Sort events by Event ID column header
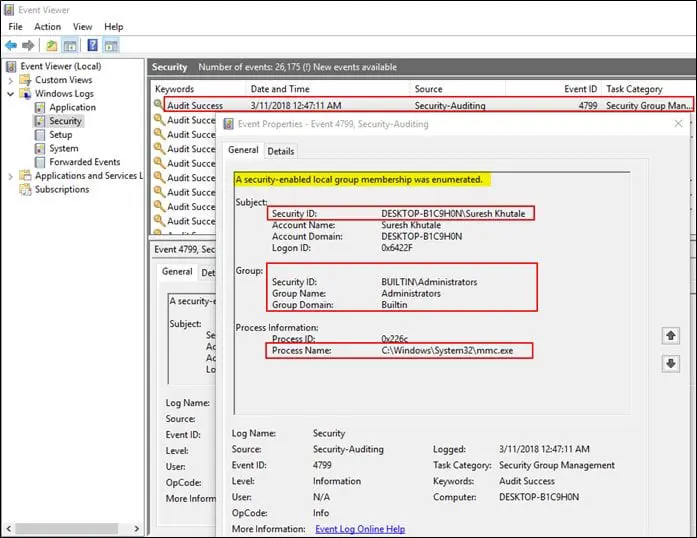The image size is (697, 538). pyautogui.click(x=580, y=89)
